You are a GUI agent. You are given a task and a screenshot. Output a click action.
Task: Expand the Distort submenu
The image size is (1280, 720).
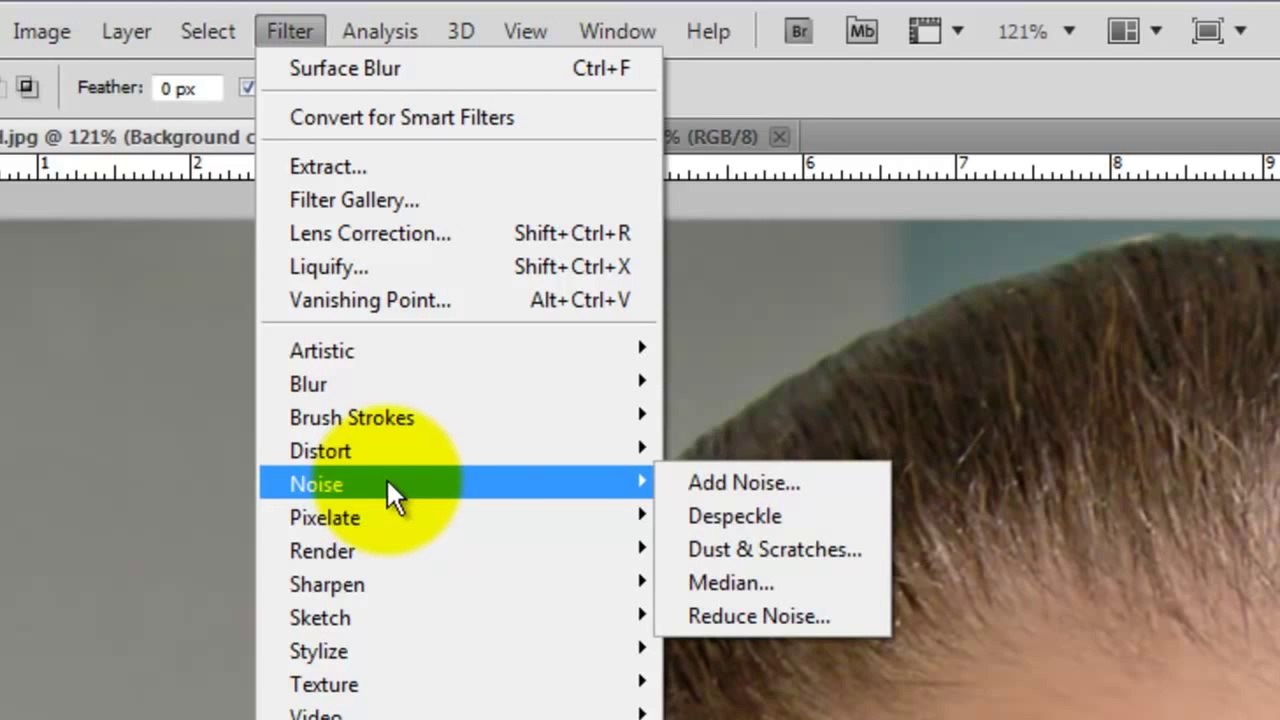tap(459, 451)
